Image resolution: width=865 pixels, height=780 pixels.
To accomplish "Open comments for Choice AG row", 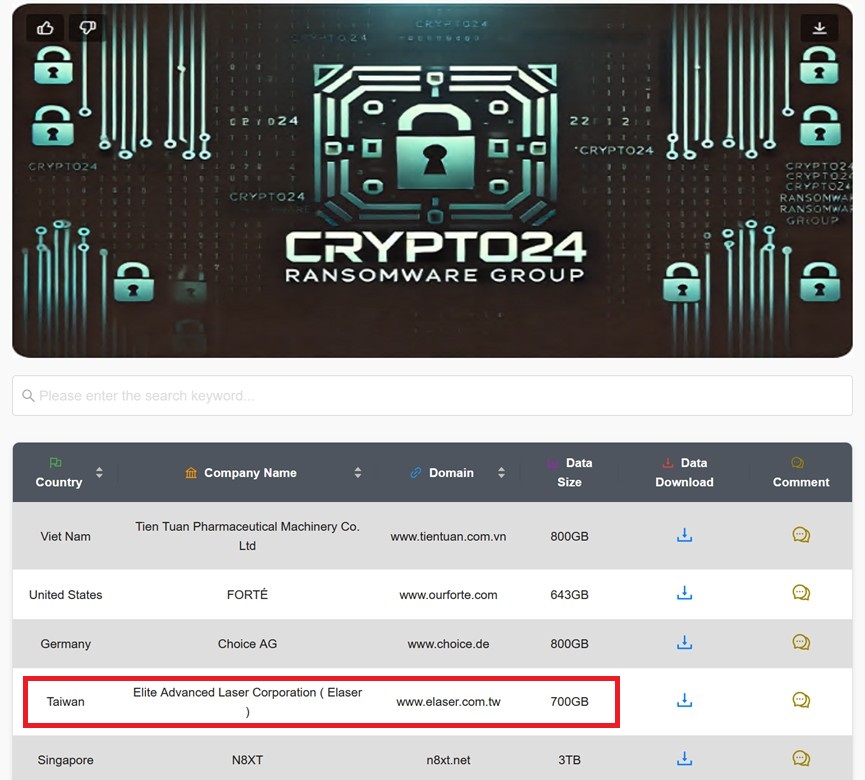I will [801, 642].
